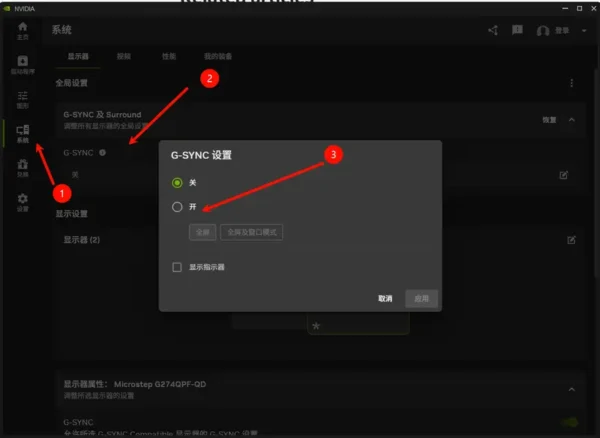
Task: Open the 主页 home sidebar icon
Action: 23,31
